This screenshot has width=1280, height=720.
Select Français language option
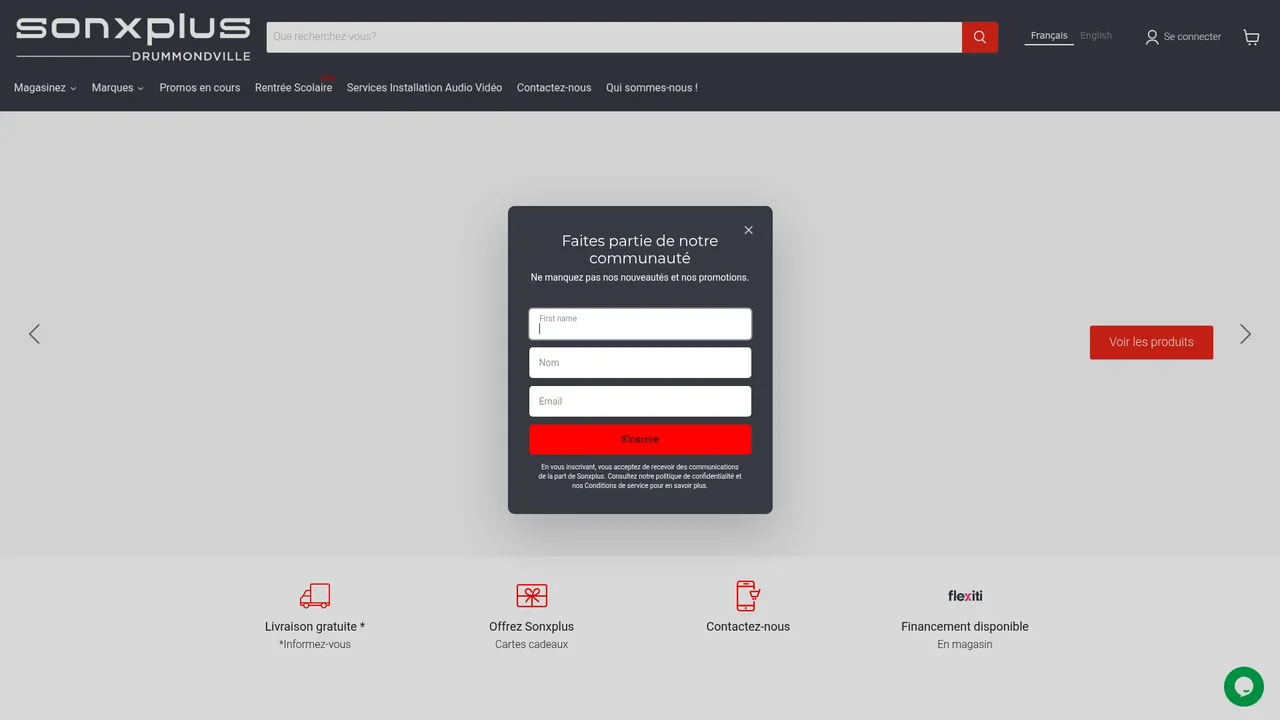[x=1049, y=36]
